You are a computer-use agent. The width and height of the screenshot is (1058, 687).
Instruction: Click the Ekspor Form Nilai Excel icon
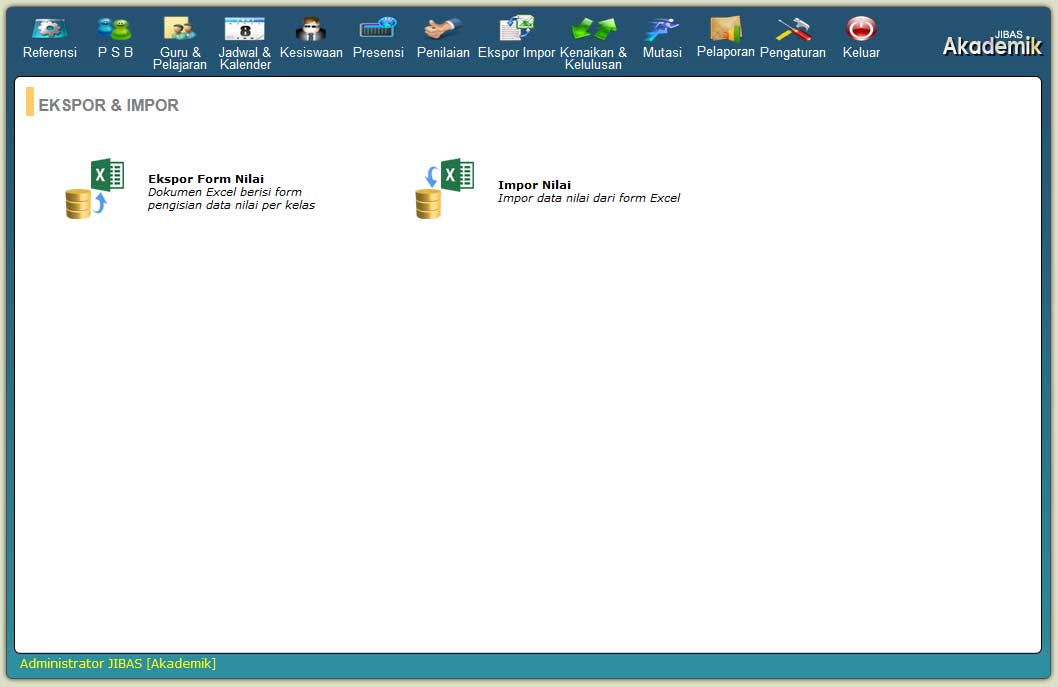coord(94,189)
